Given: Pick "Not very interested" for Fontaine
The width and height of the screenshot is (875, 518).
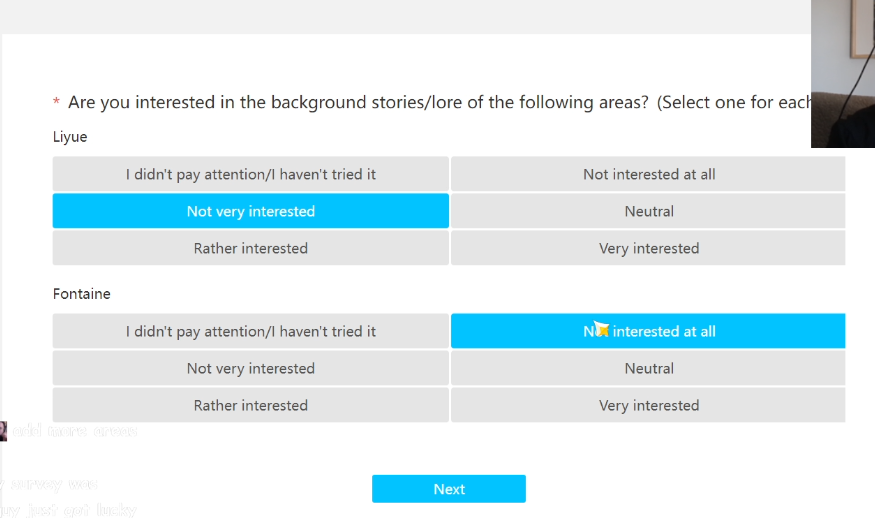Looking at the screenshot, I should pos(251,368).
